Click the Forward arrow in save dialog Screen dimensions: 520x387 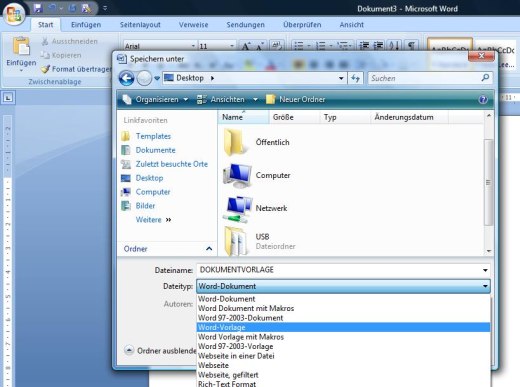tap(144, 78)
